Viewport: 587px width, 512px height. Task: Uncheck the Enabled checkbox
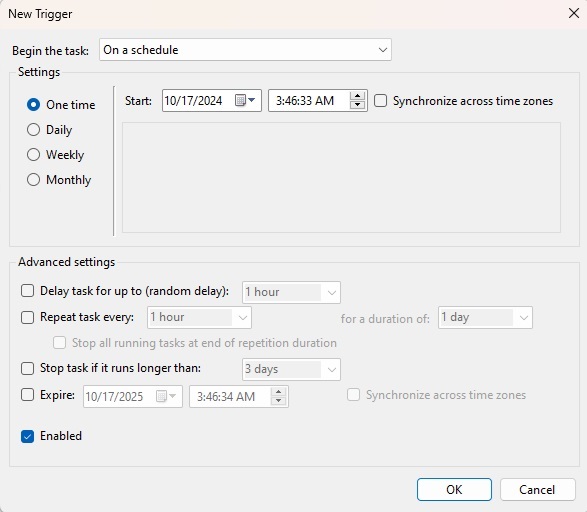(x=27, y=436)
